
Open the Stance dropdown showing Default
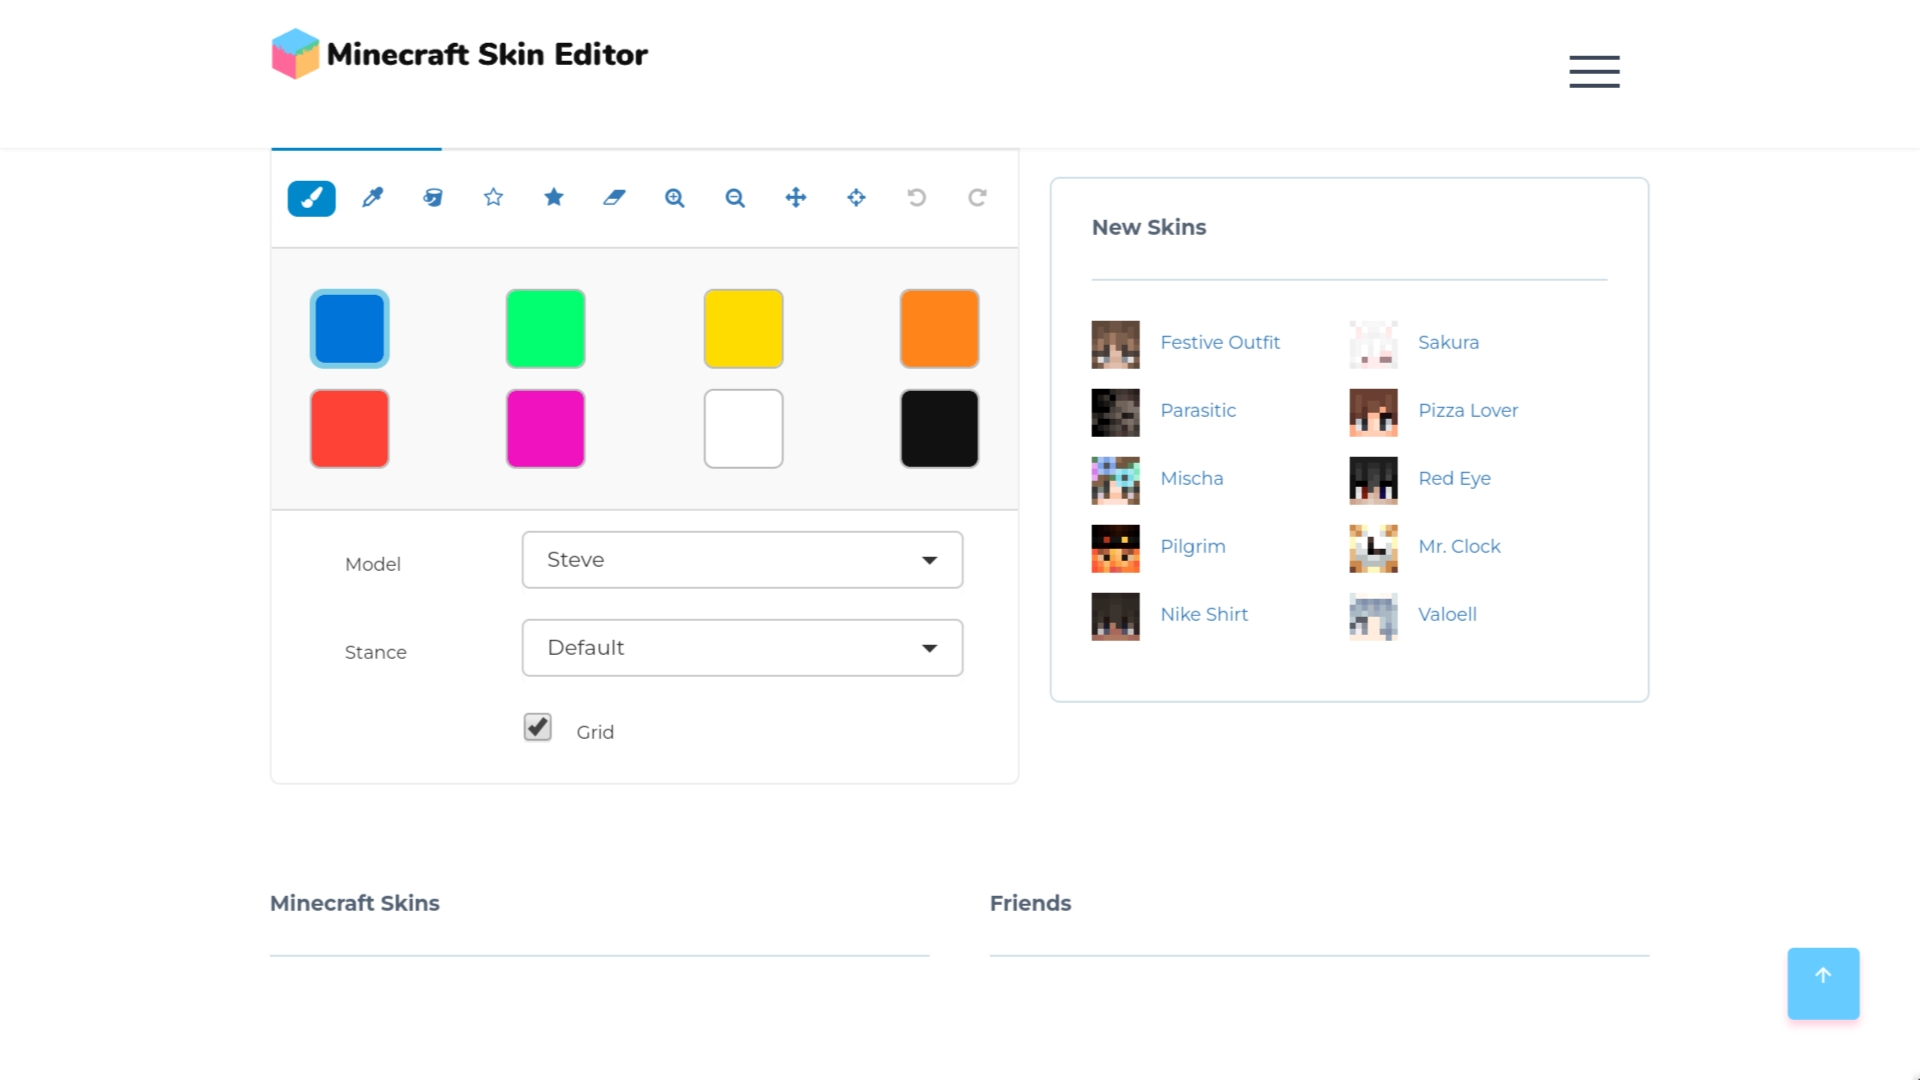[x=742, y=648]
